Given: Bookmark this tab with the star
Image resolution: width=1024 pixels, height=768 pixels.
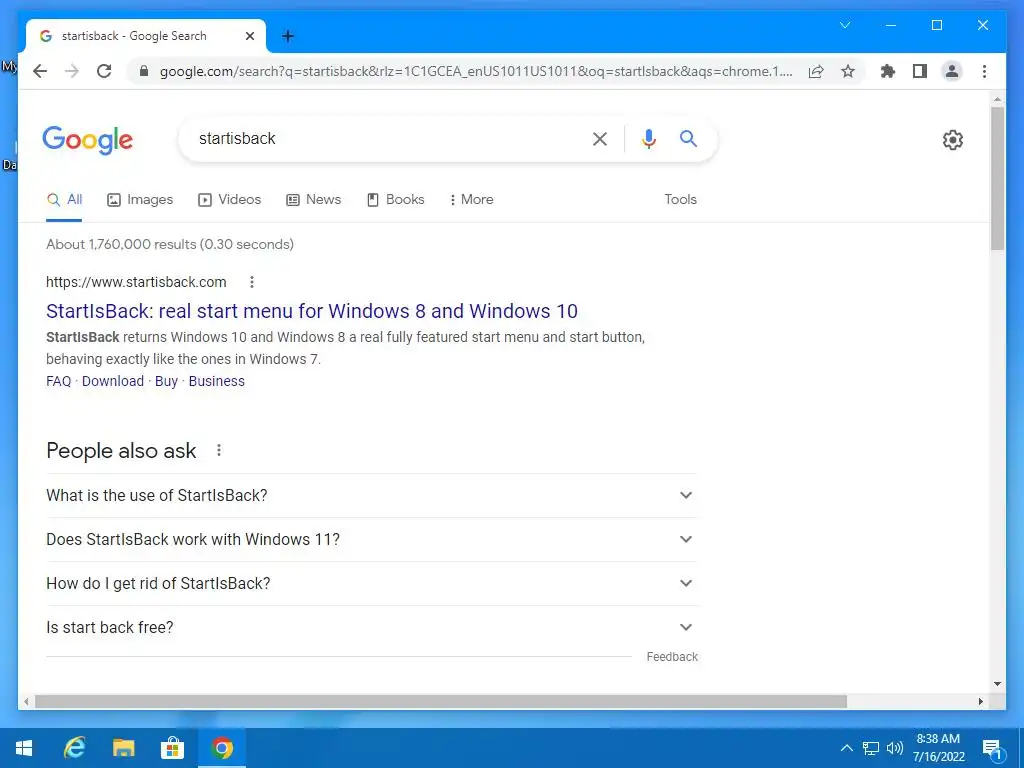Looking at the screenshot, I should click(848, 71).
